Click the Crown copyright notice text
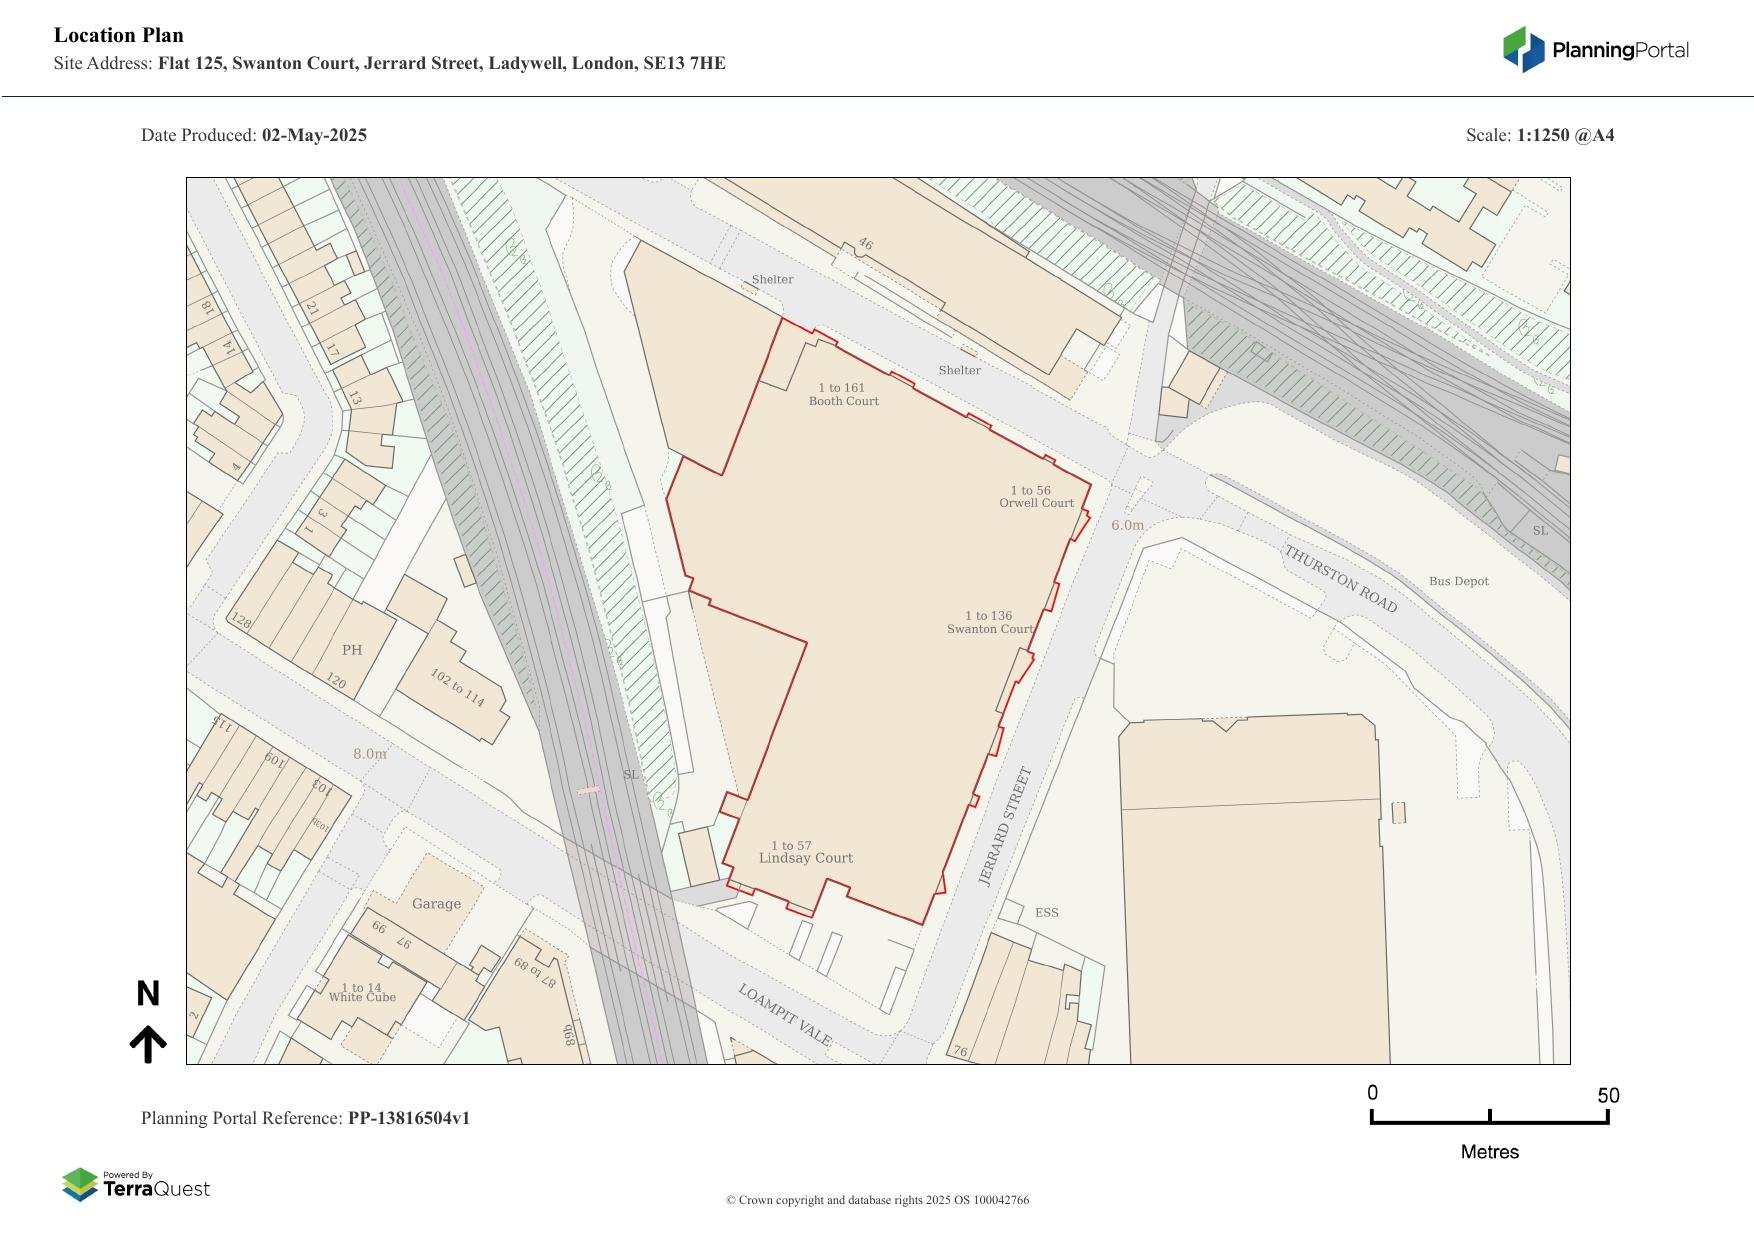This screenshot has height=1241, width=1754. (877, 1200)
